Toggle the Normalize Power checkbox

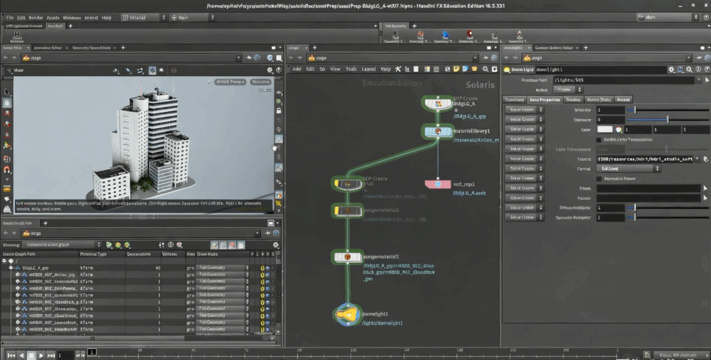click(x=599, y=179)
